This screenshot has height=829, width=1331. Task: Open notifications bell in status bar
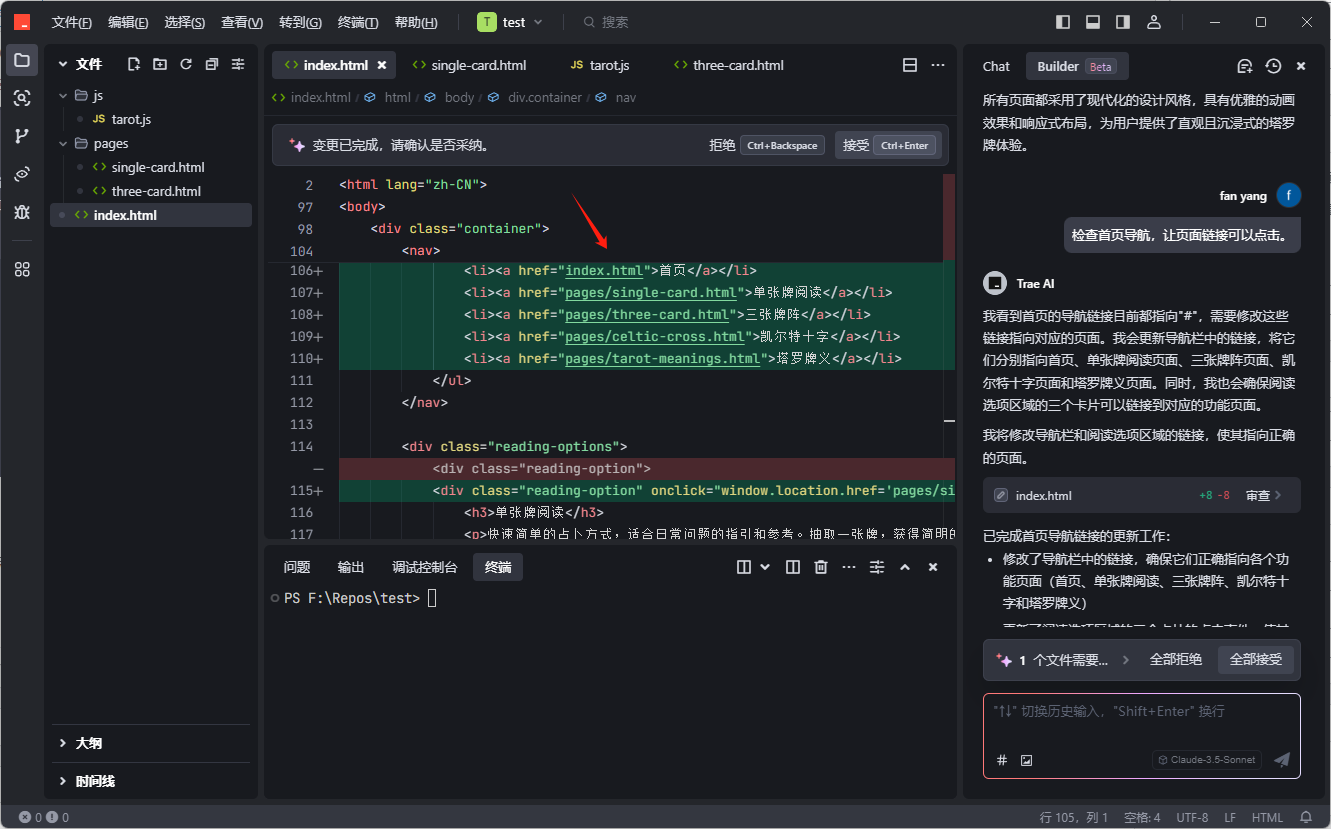point(1305,817)
